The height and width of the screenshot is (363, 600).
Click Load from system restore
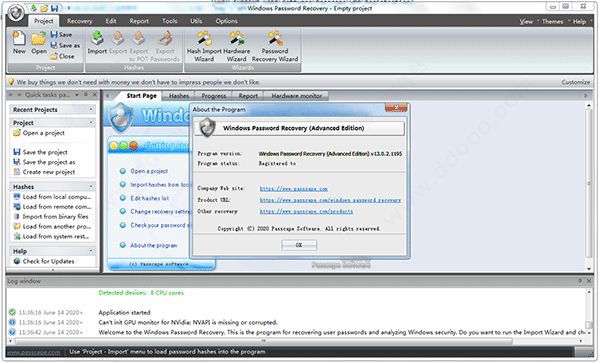click(52, 236)
